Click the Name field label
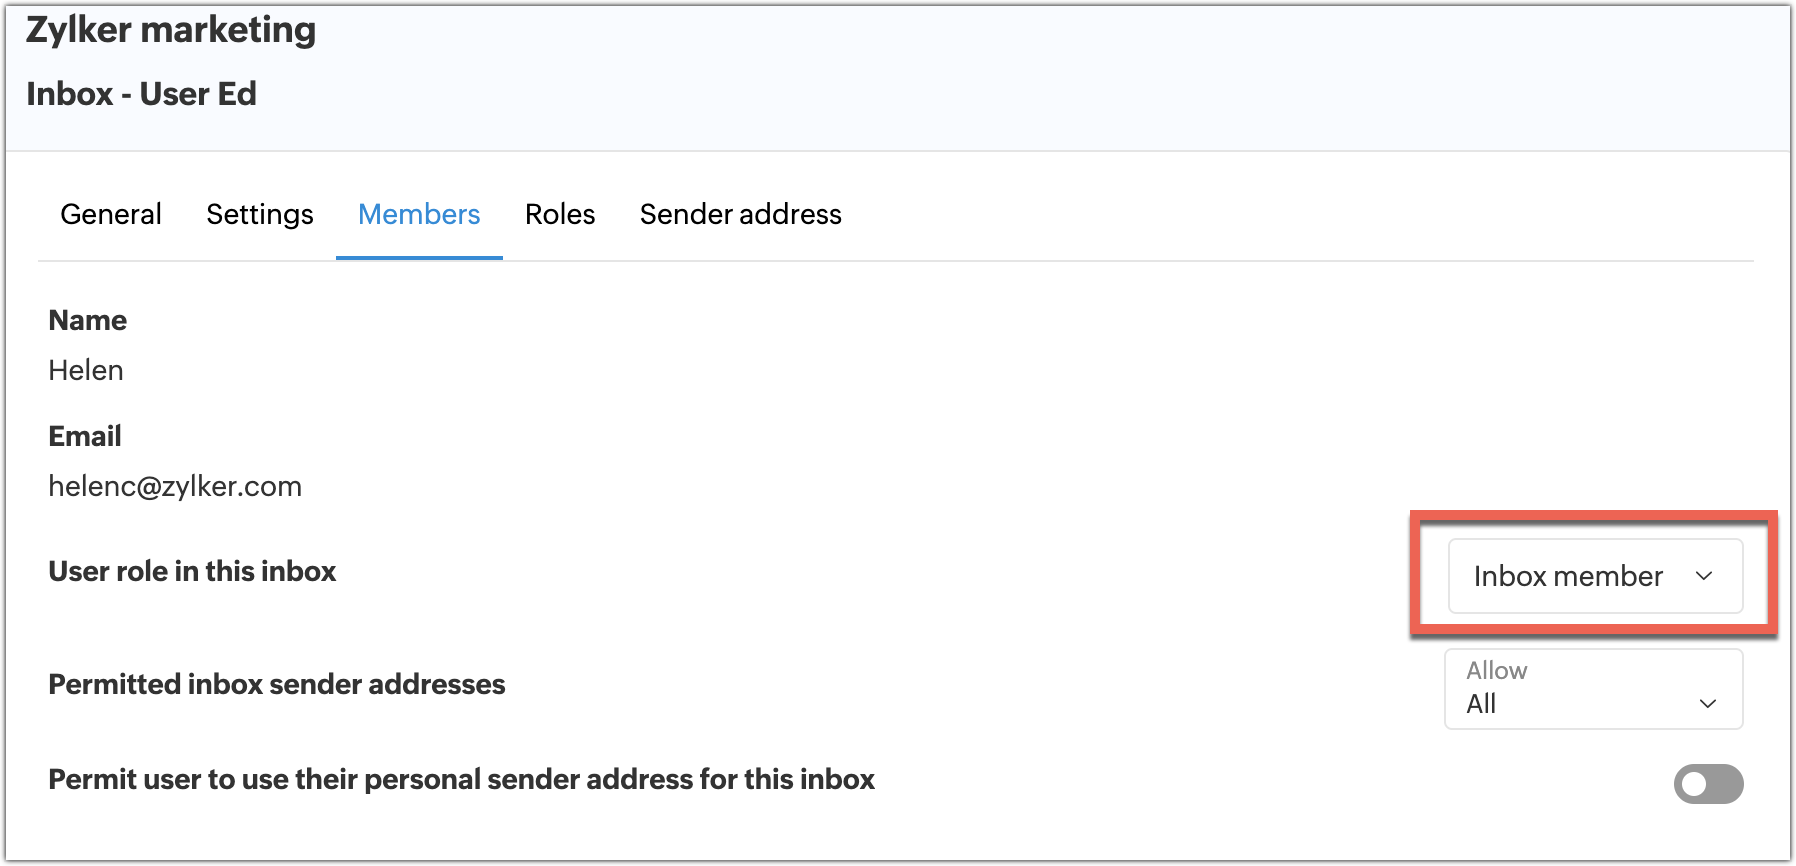Screen dimensions: 1796x866 coord(88,320)
